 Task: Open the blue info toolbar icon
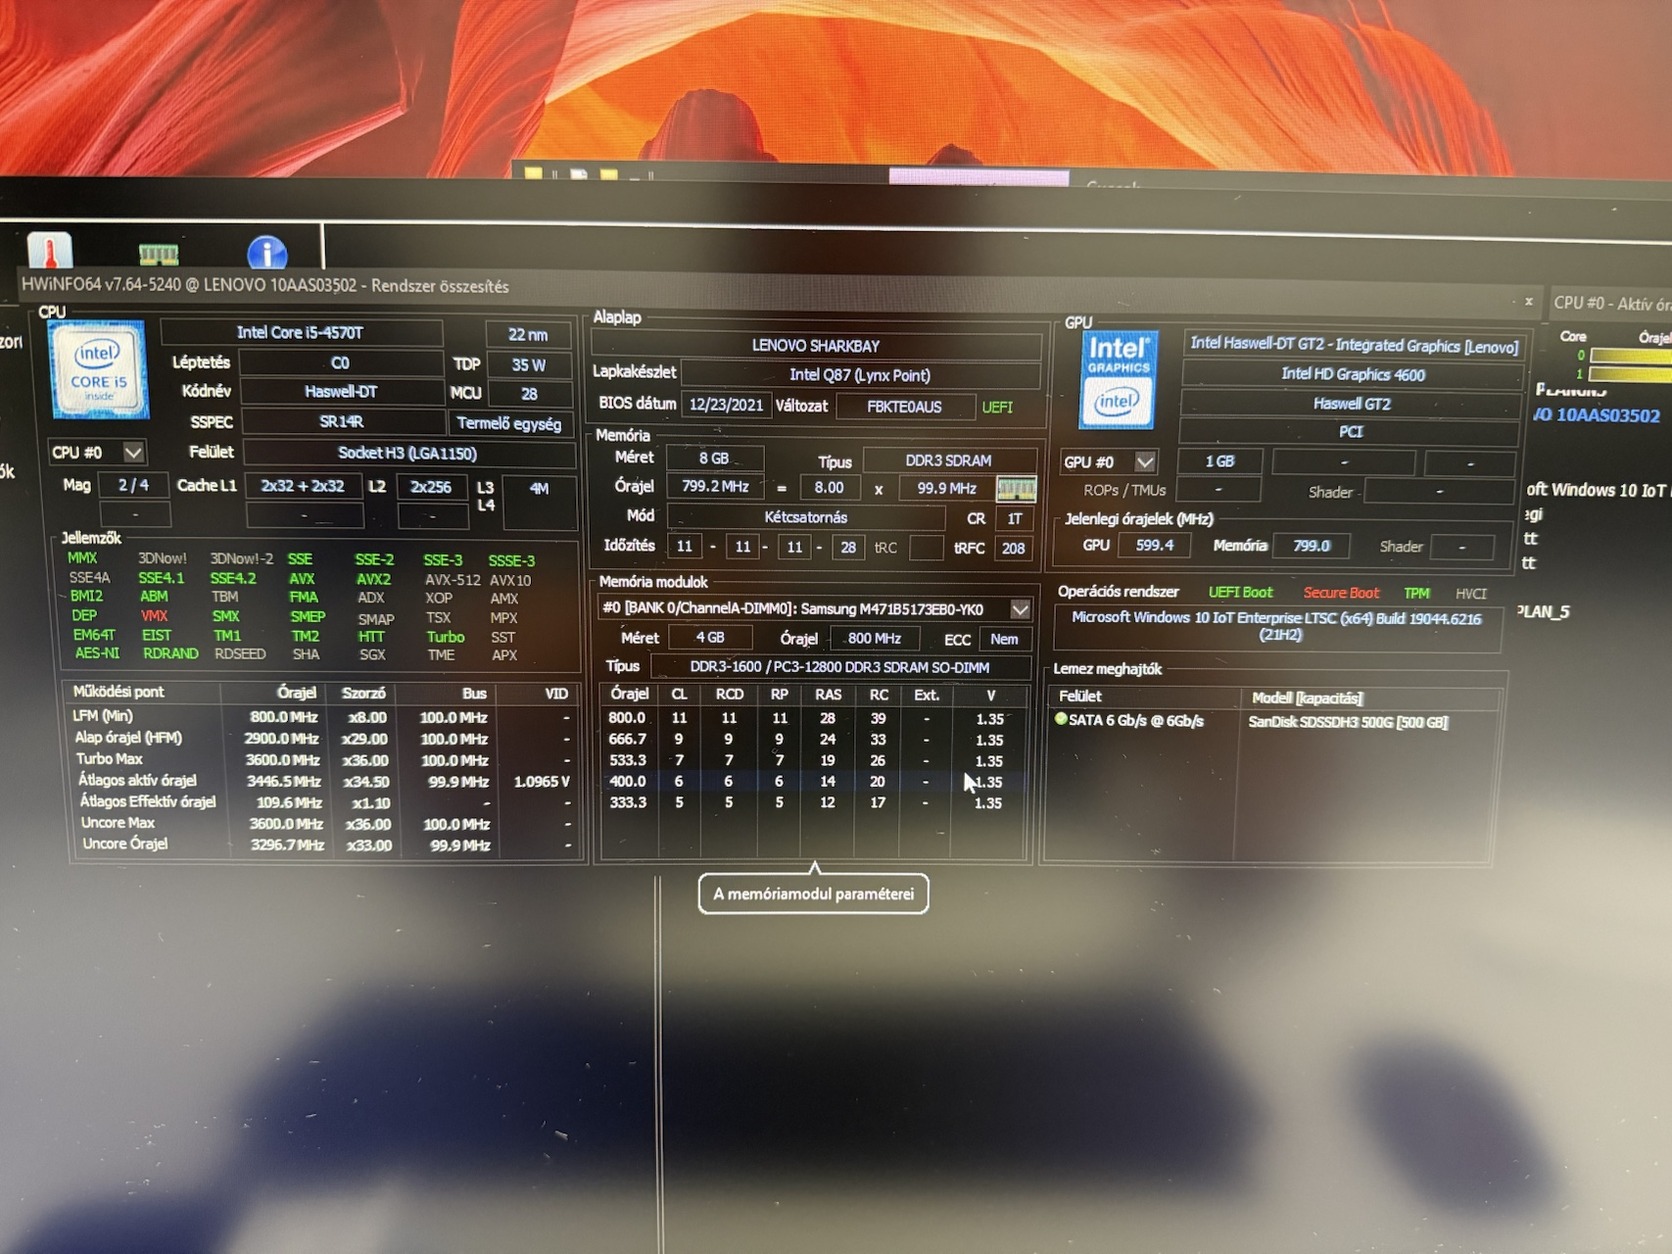267,253
